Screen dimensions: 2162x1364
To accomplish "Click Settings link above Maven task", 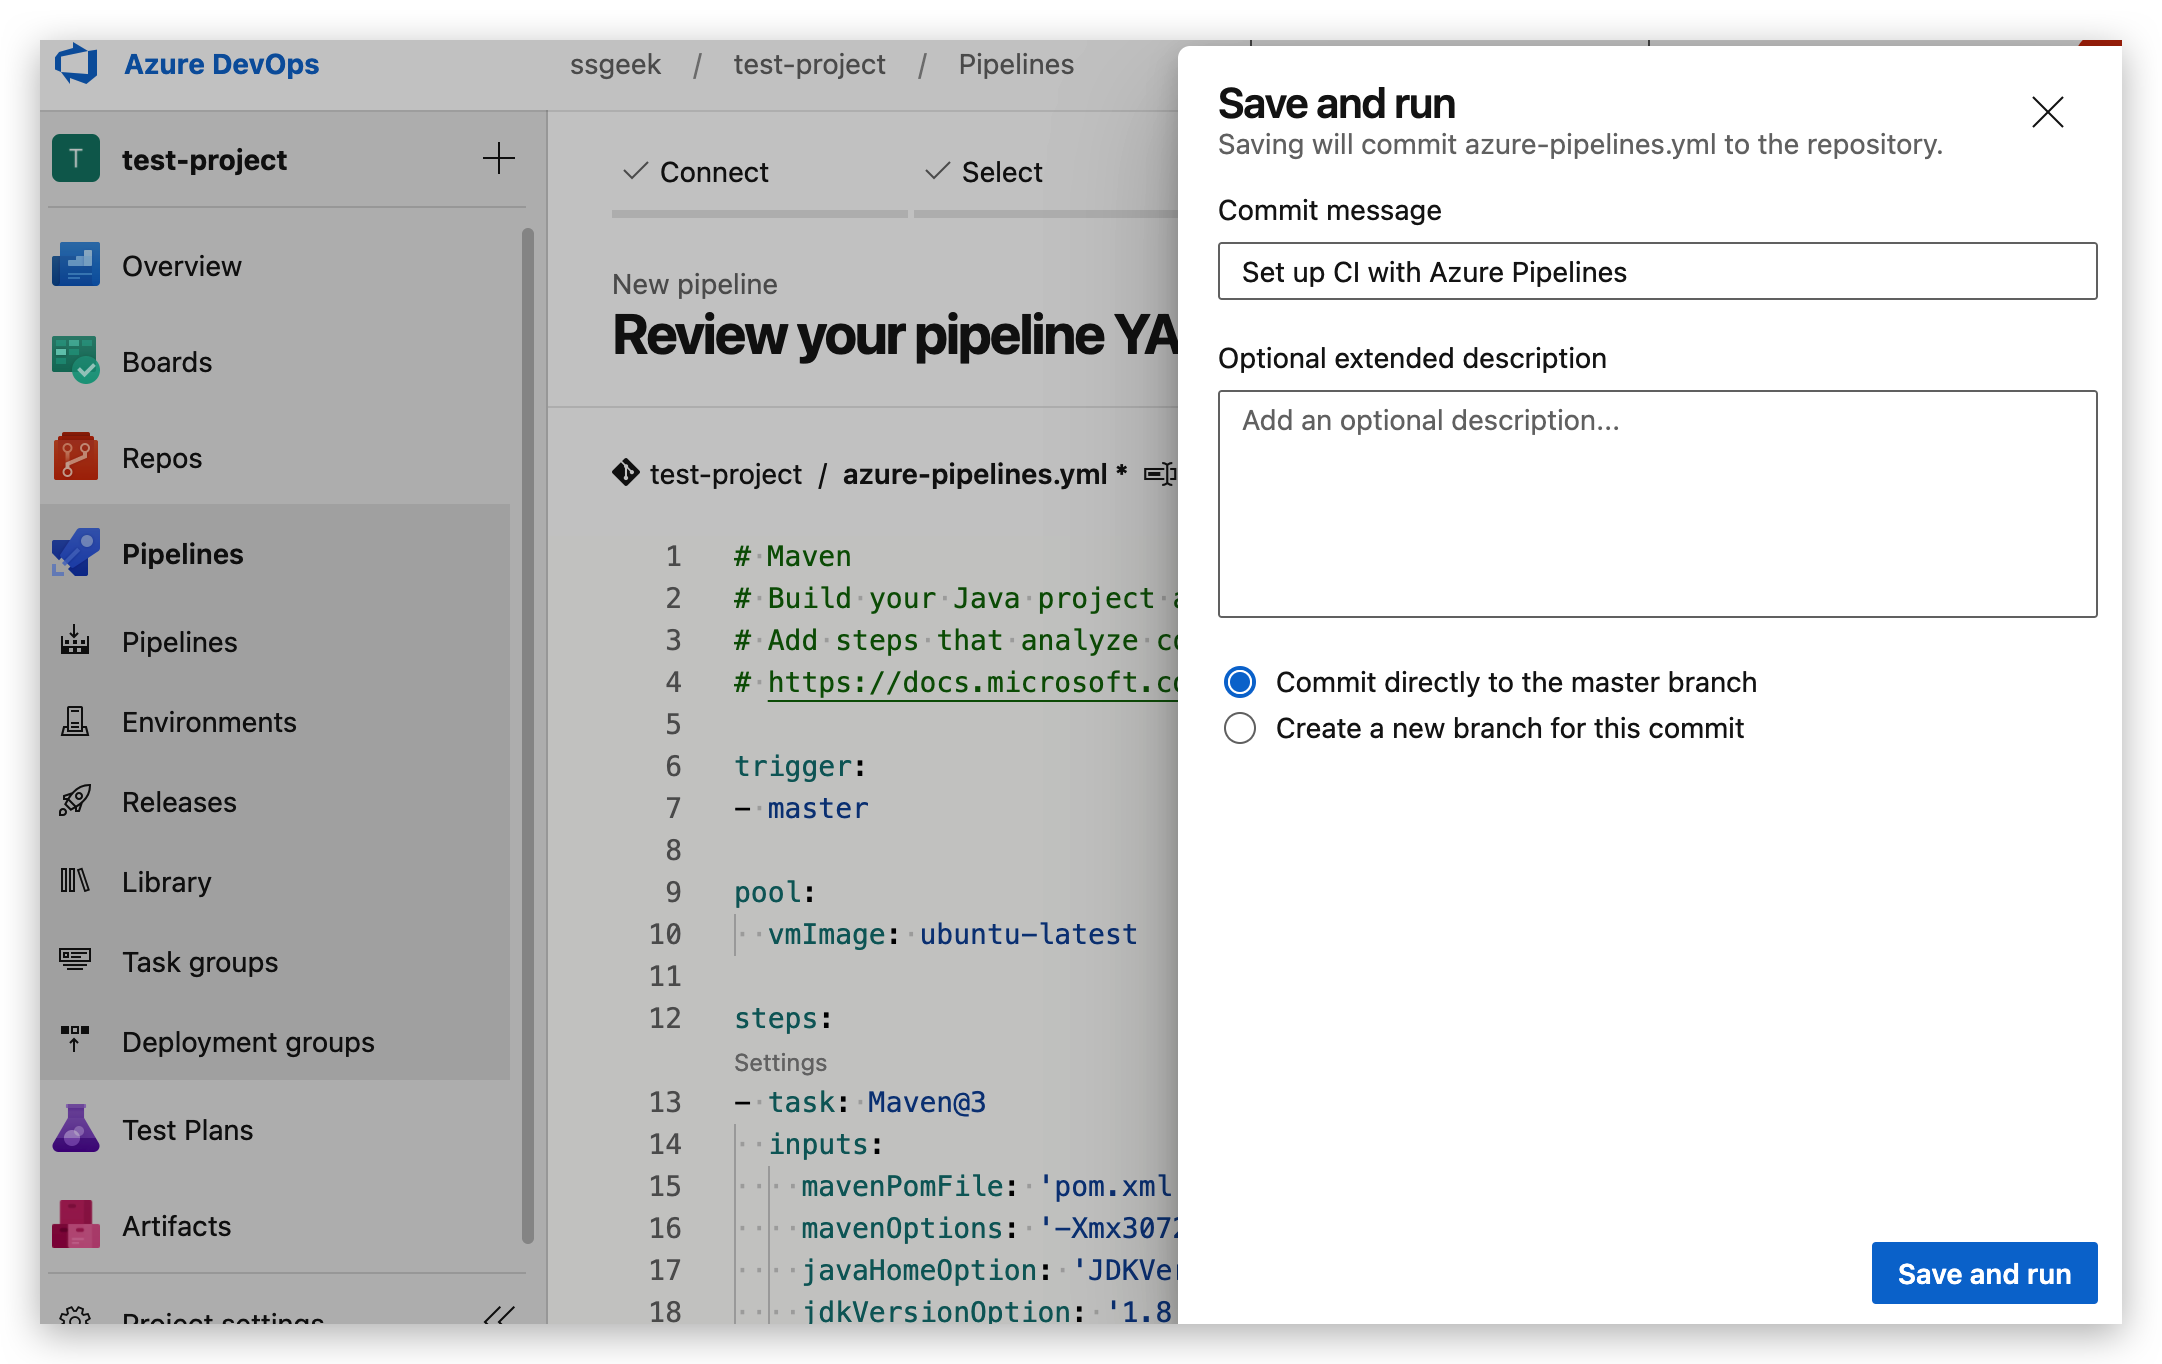I will point(780,1062).
